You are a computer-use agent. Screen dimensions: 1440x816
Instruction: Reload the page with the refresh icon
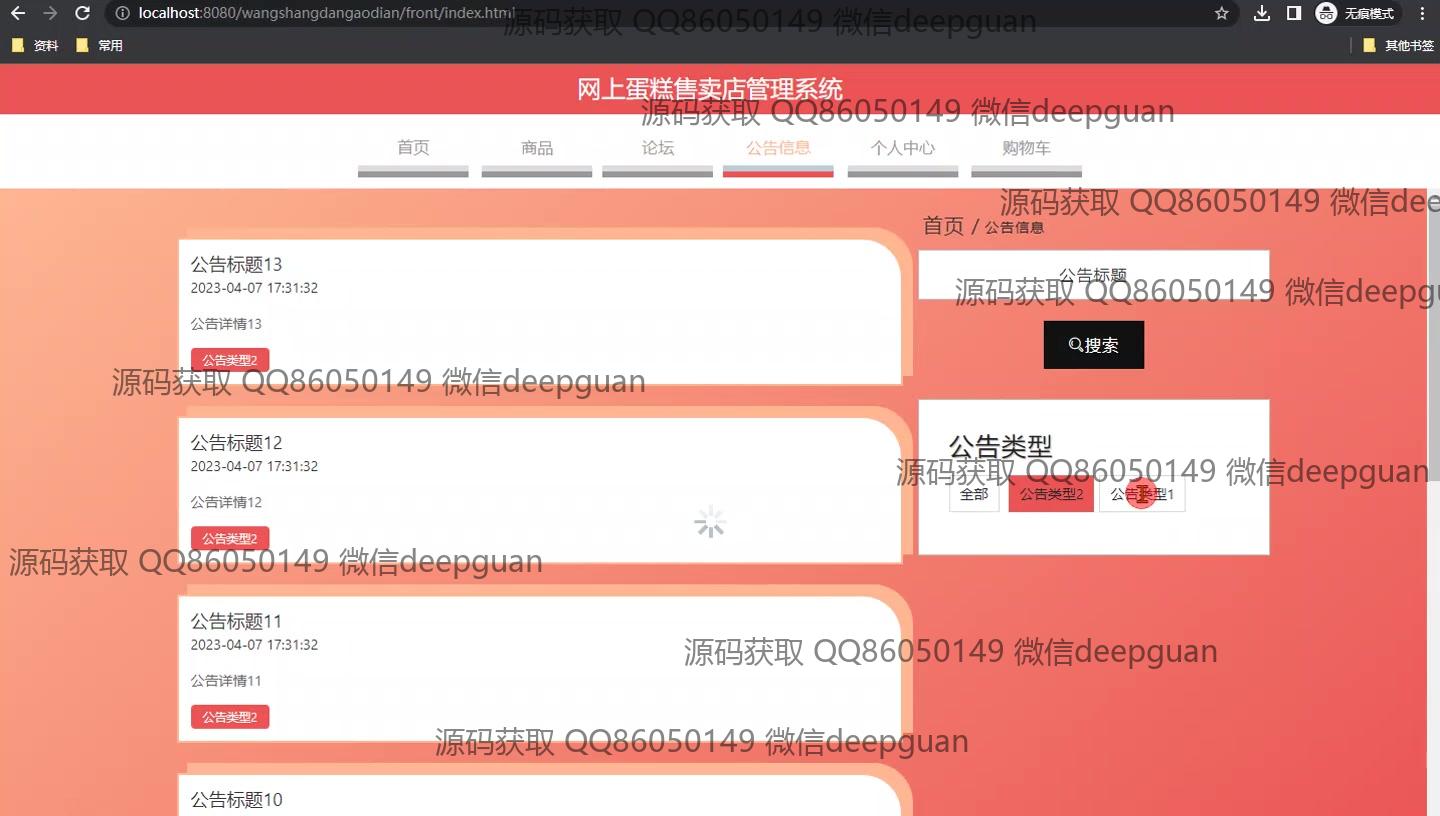[83, 13]
